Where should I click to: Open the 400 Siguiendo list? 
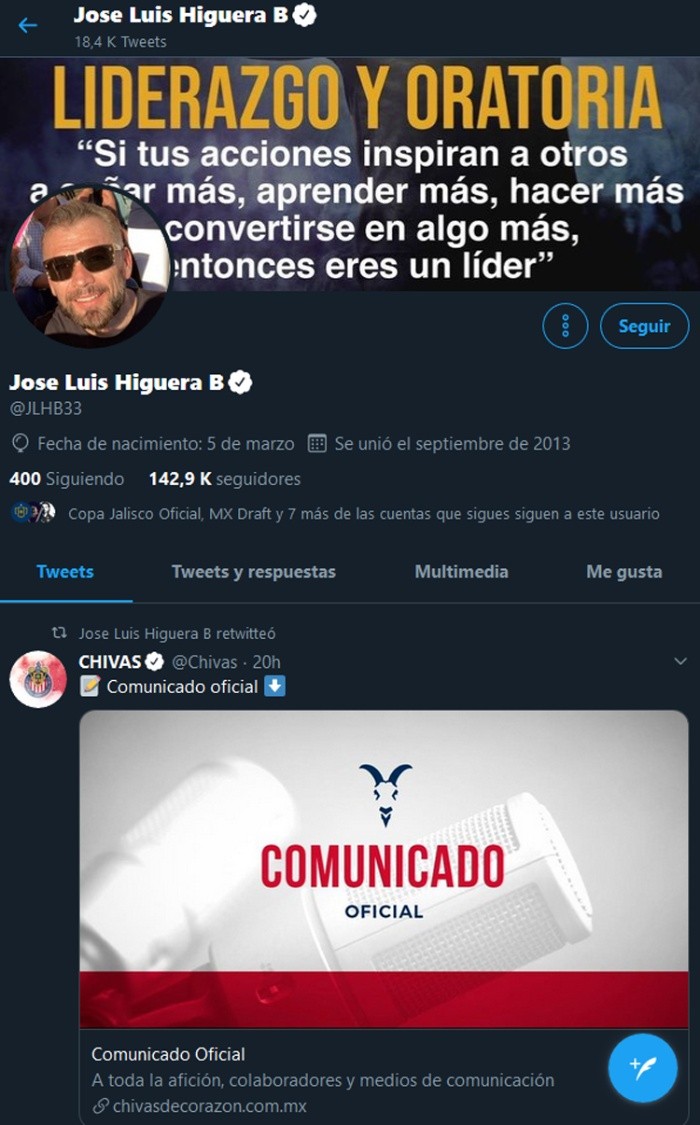[67, 479]
